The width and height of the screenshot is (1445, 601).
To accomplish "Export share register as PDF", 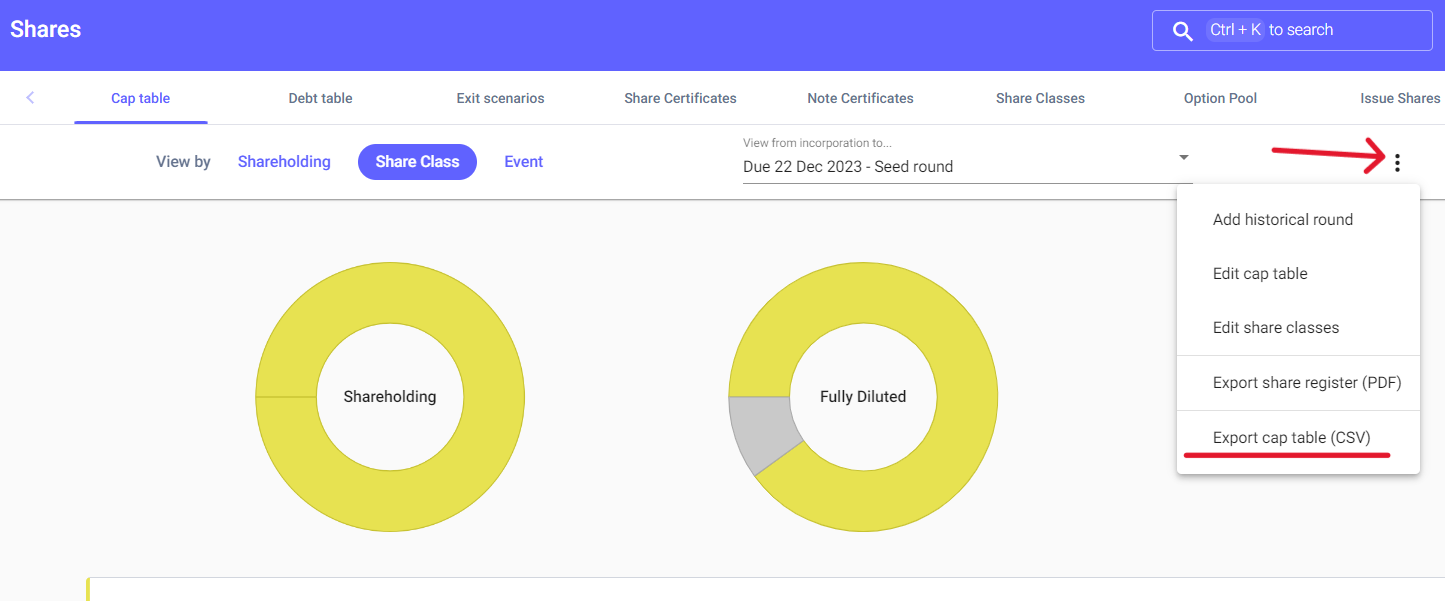I will (1306, 383).
